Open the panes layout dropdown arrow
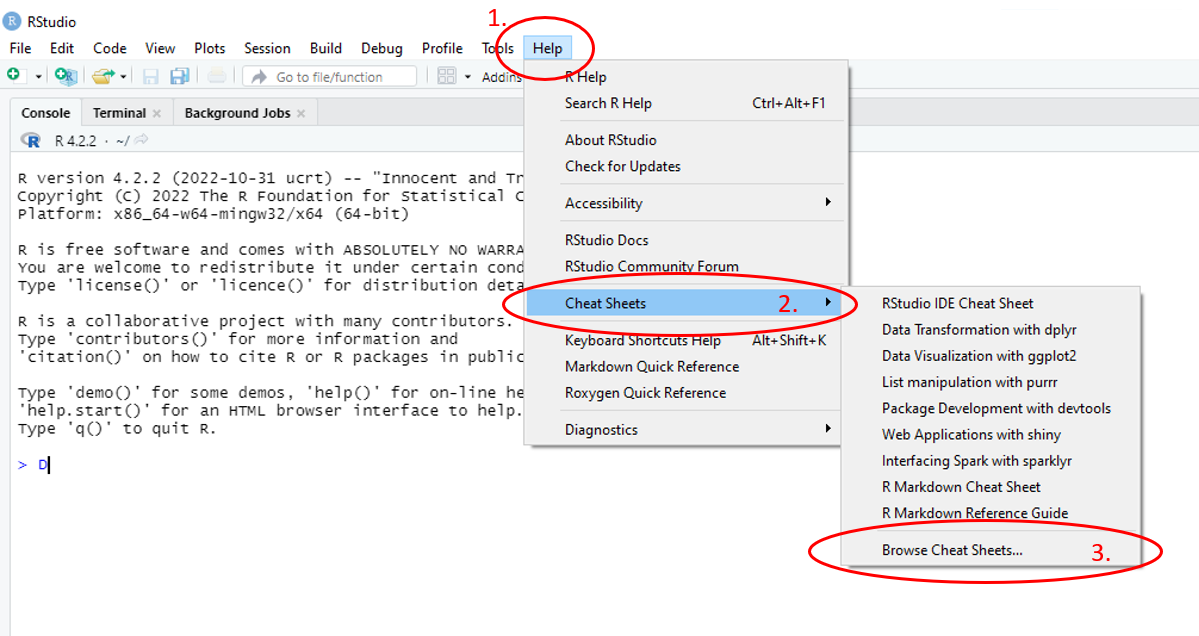 pos(467,76)
